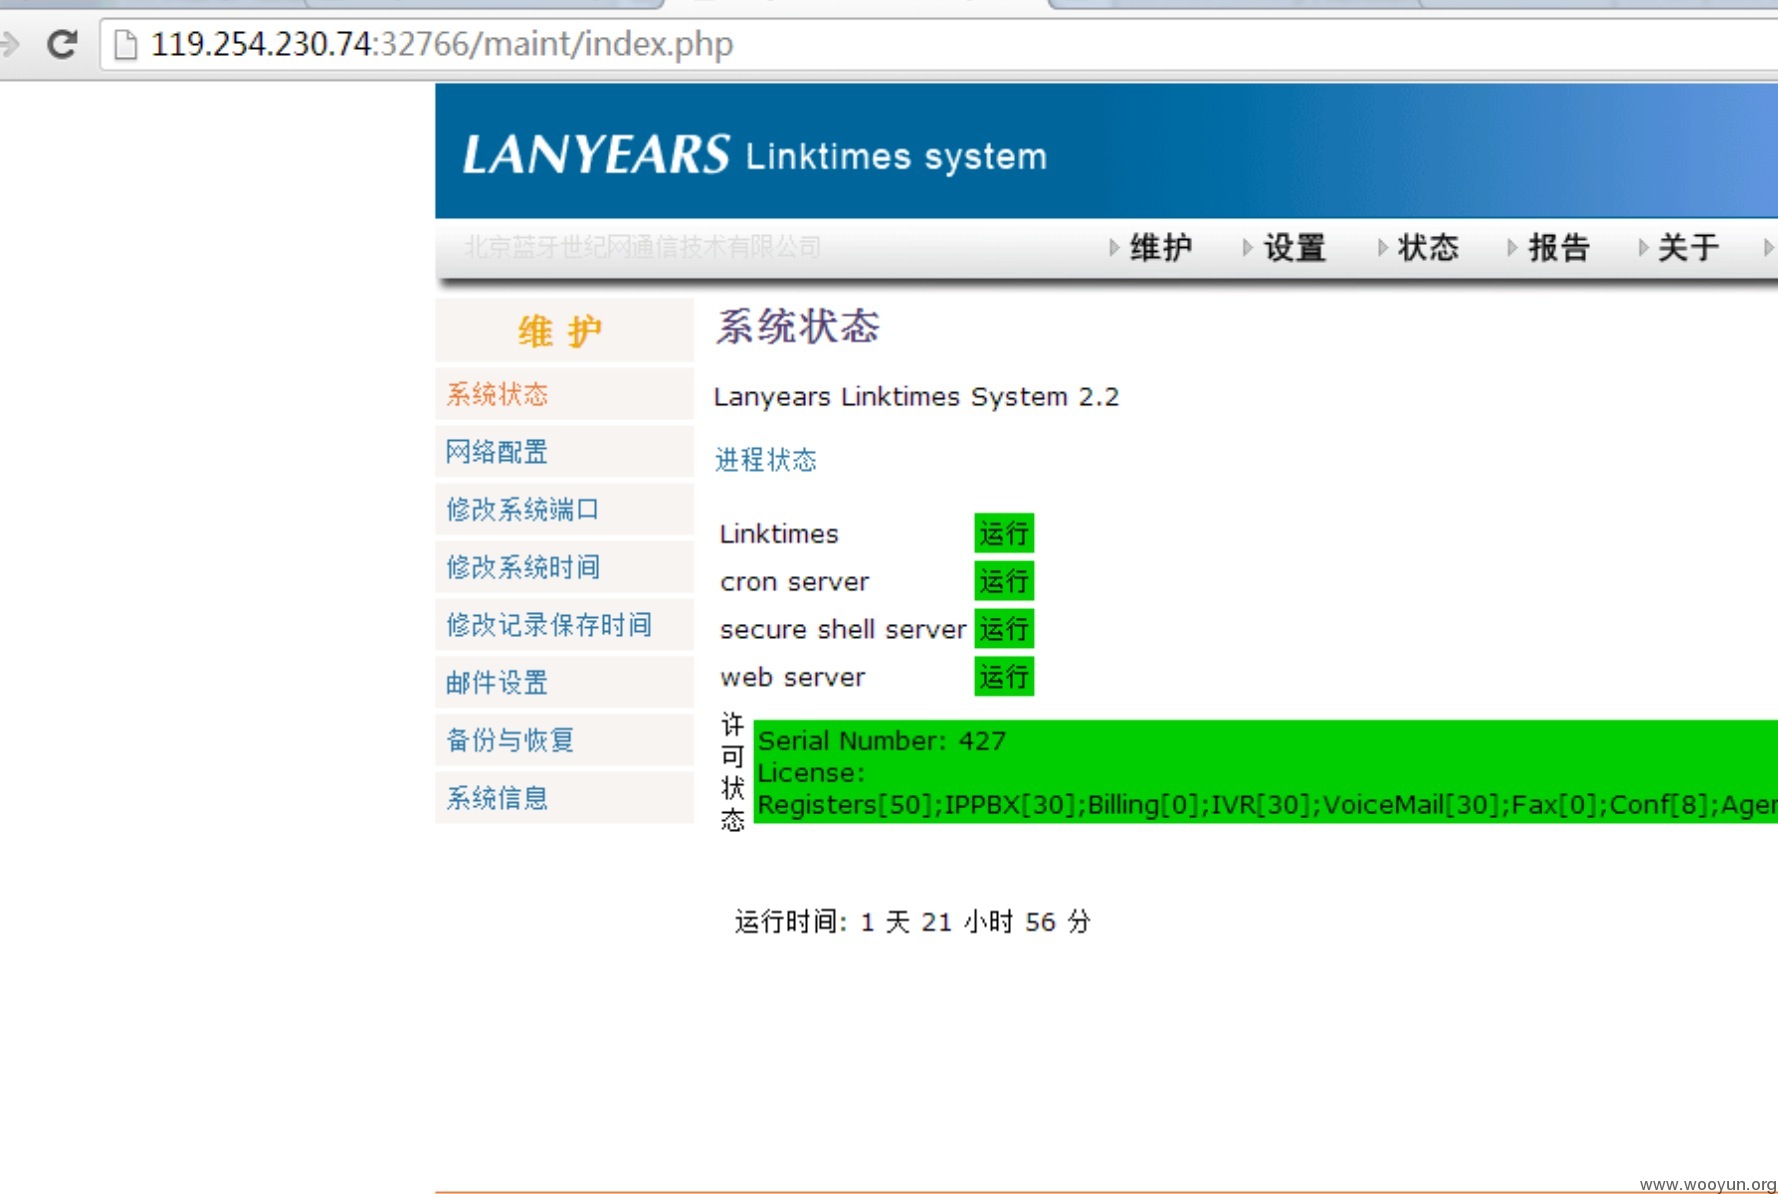This screenshot has width=1778, height=1194.
Task: Open the 关于 top menu
Action: [x=1688, y=247]
